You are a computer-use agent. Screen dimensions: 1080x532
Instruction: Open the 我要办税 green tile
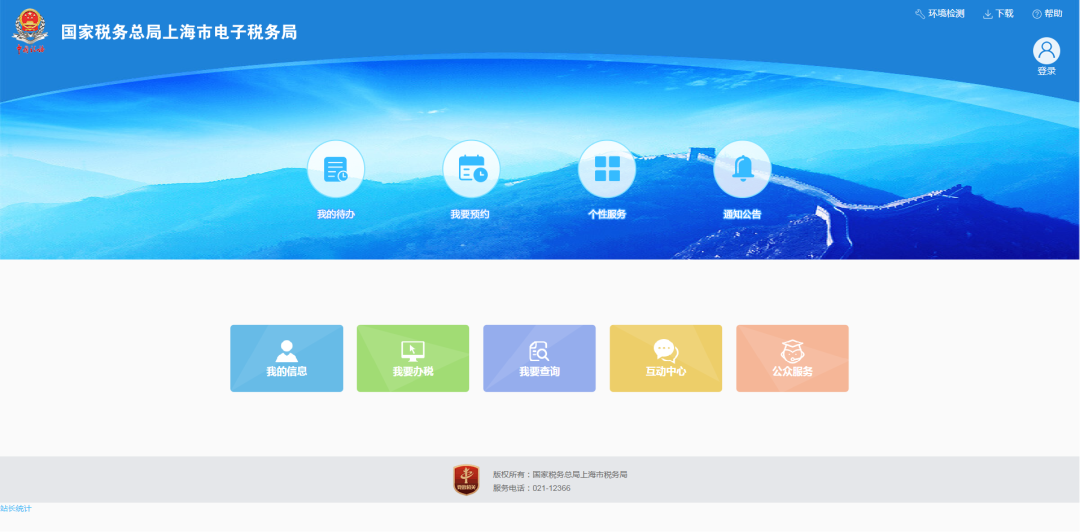pyautogui.click(x=413, y=358)
